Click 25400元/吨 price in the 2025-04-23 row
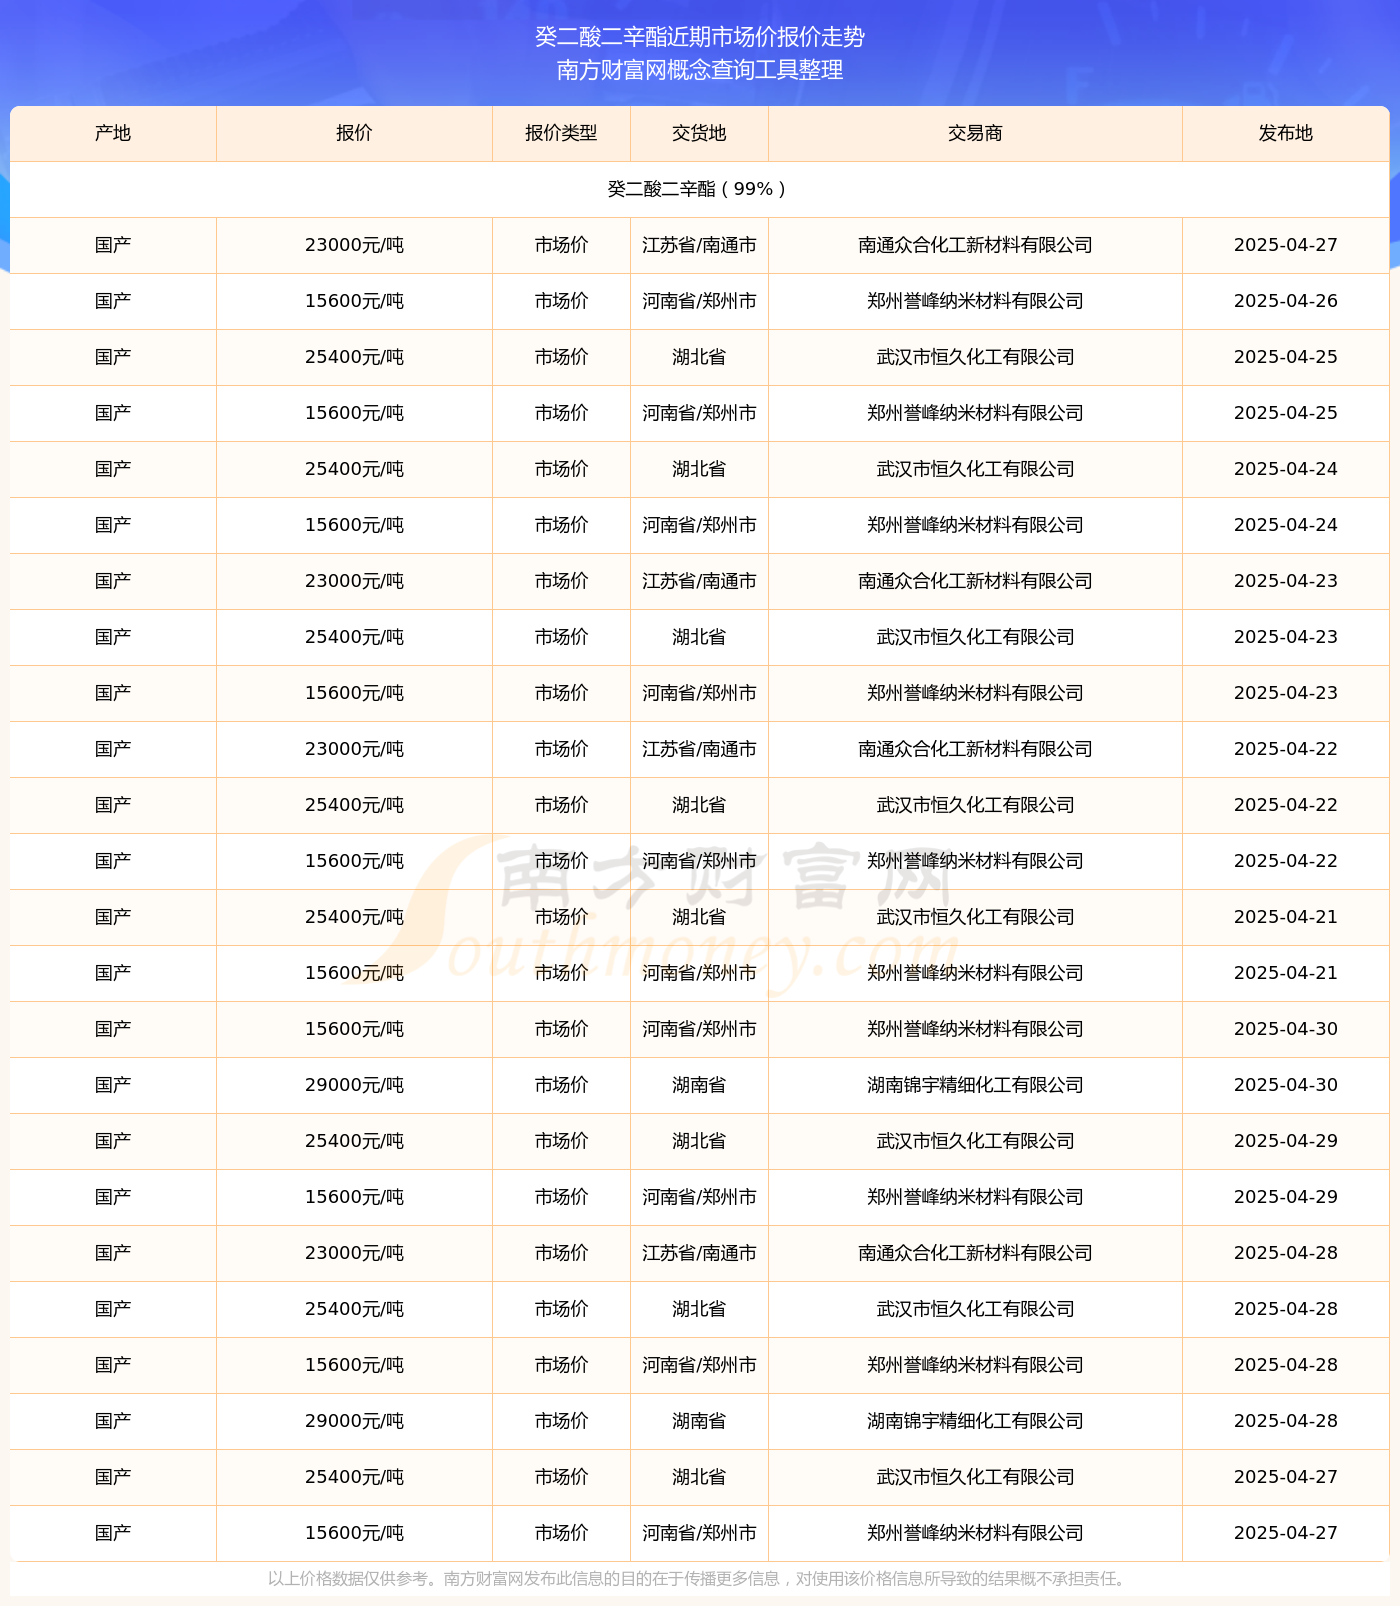 [x=354, y=637]
